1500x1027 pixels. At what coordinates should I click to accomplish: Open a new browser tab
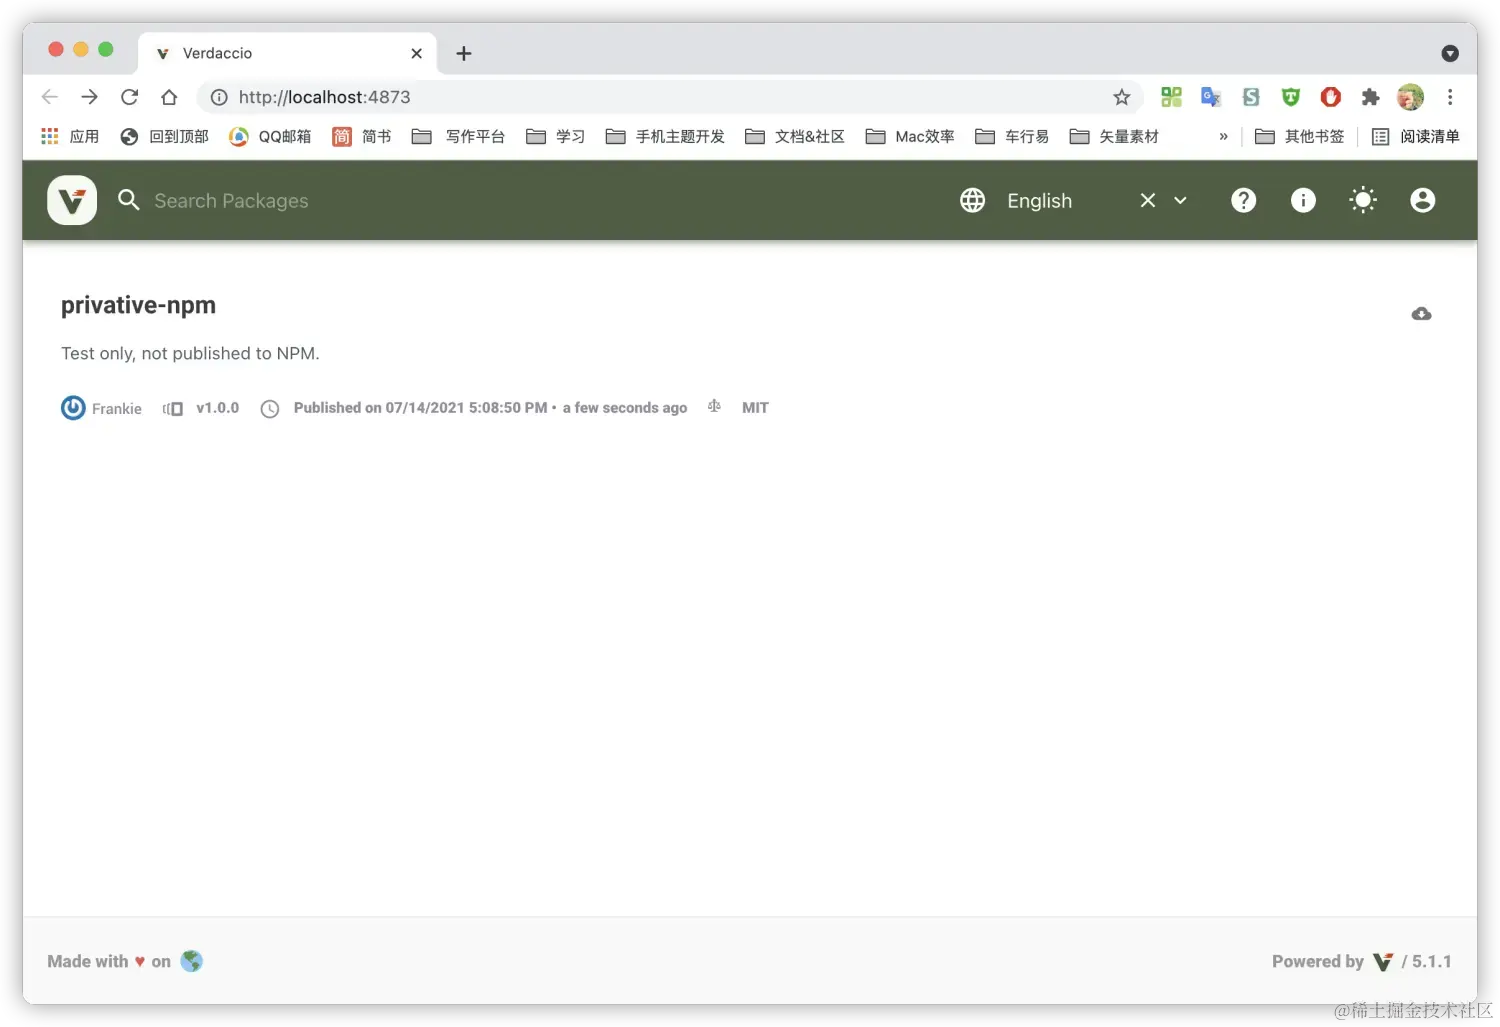click(464, 53)
